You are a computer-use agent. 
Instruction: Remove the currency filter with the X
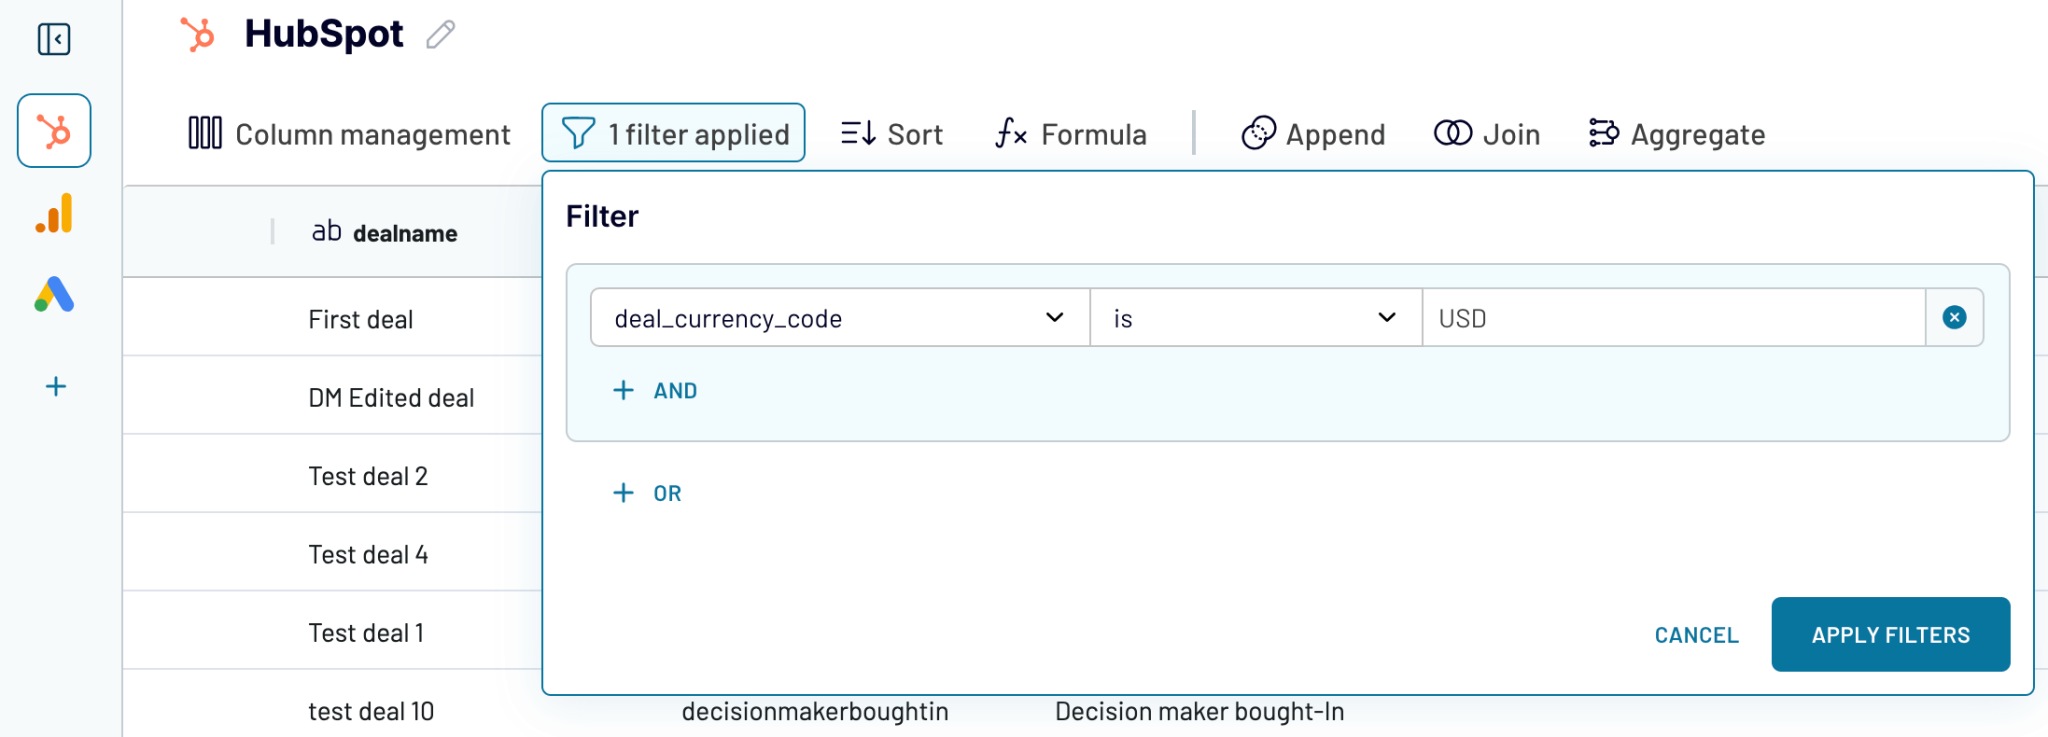point(1954,317)
